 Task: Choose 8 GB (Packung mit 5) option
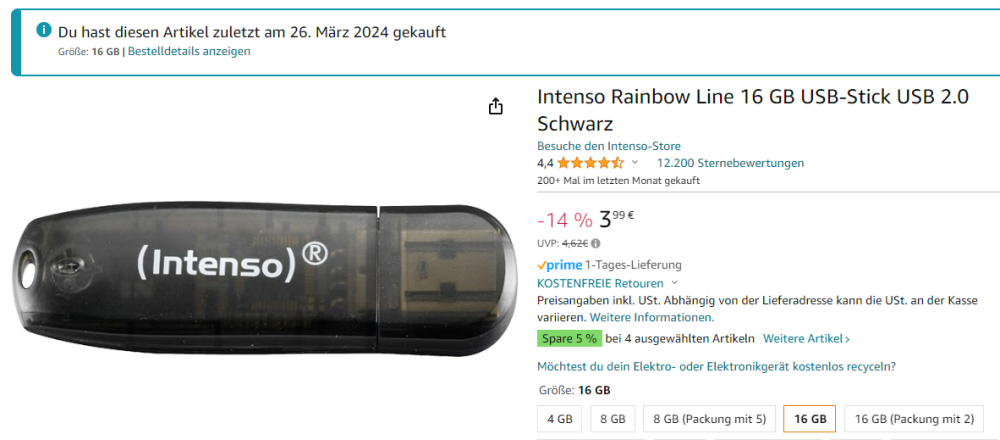709,419
